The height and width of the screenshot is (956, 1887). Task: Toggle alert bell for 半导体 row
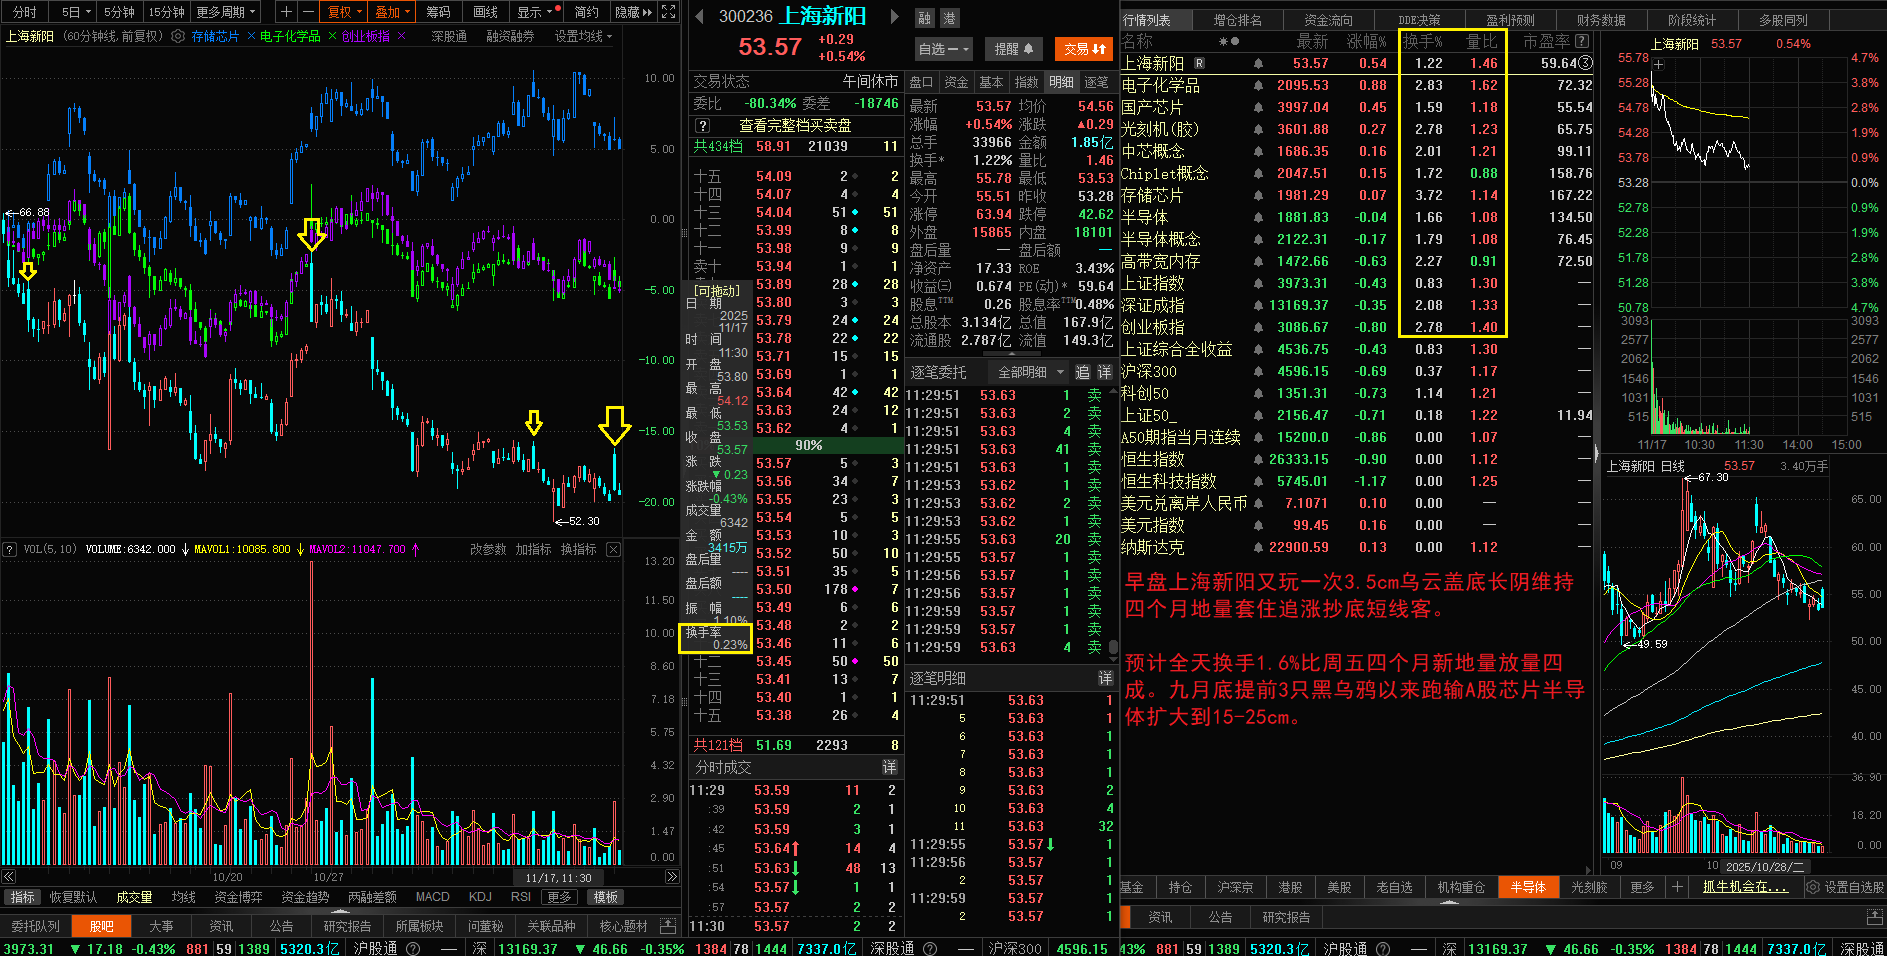click(1258, 218)
